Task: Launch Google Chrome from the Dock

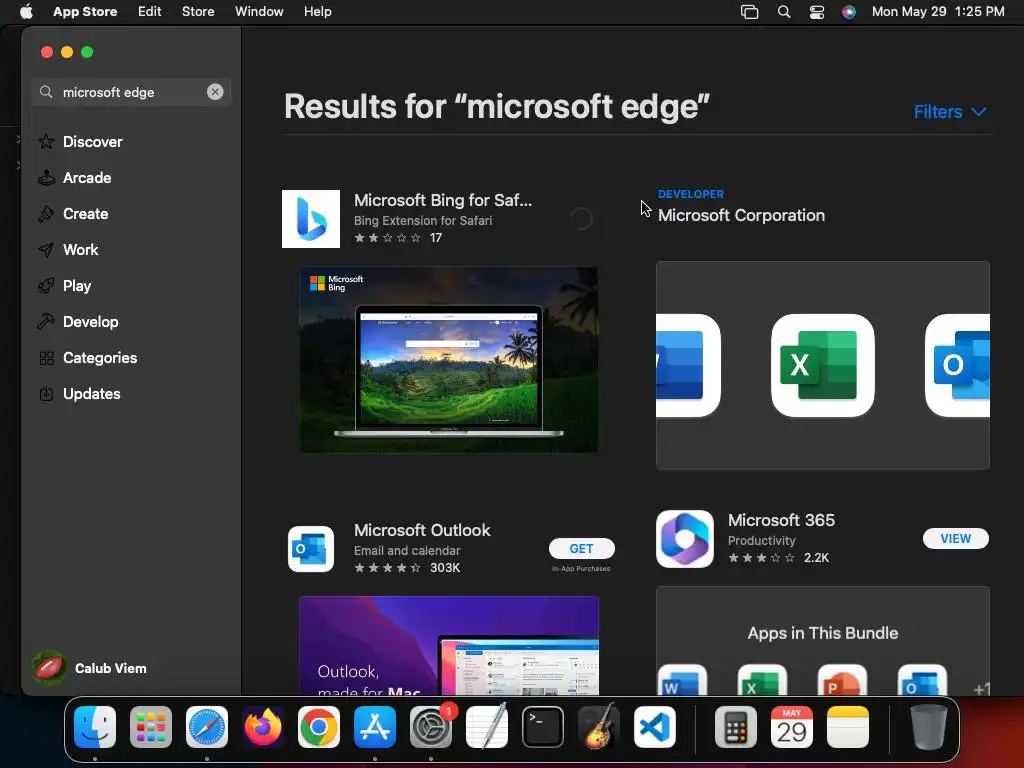Action: (319, 727)
